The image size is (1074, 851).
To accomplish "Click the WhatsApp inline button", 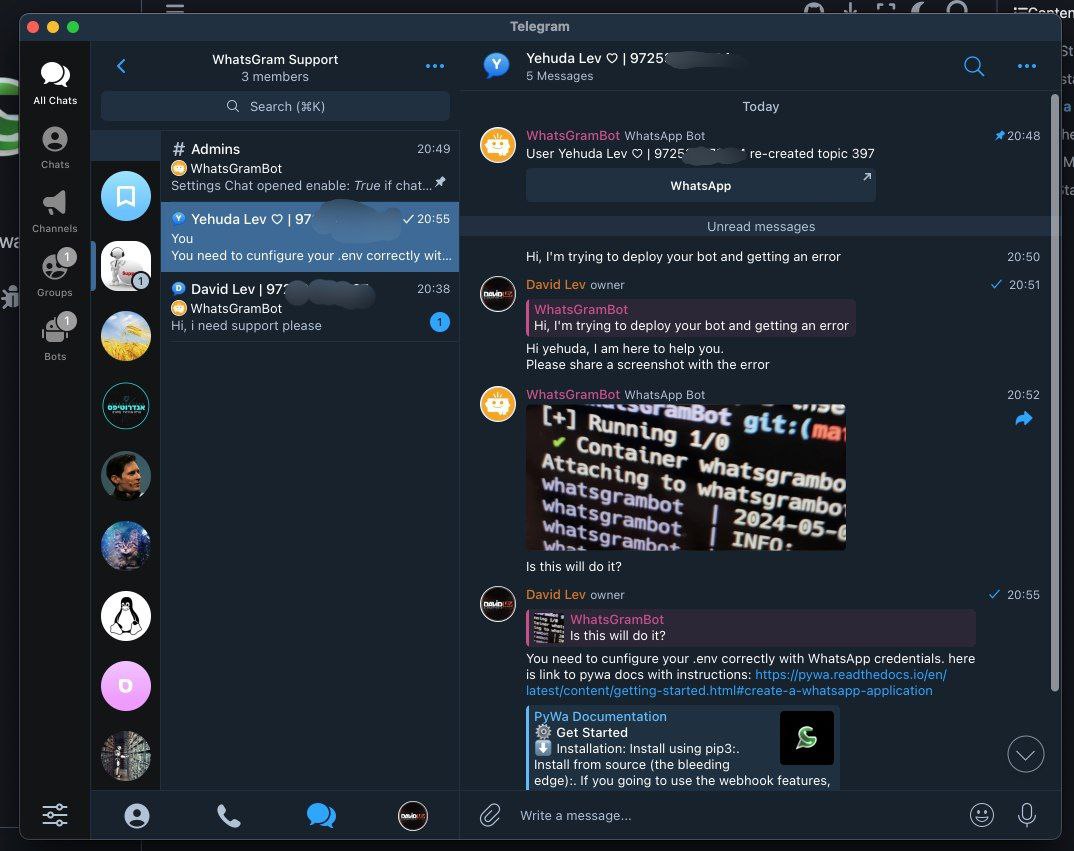I will pos(701,186).
